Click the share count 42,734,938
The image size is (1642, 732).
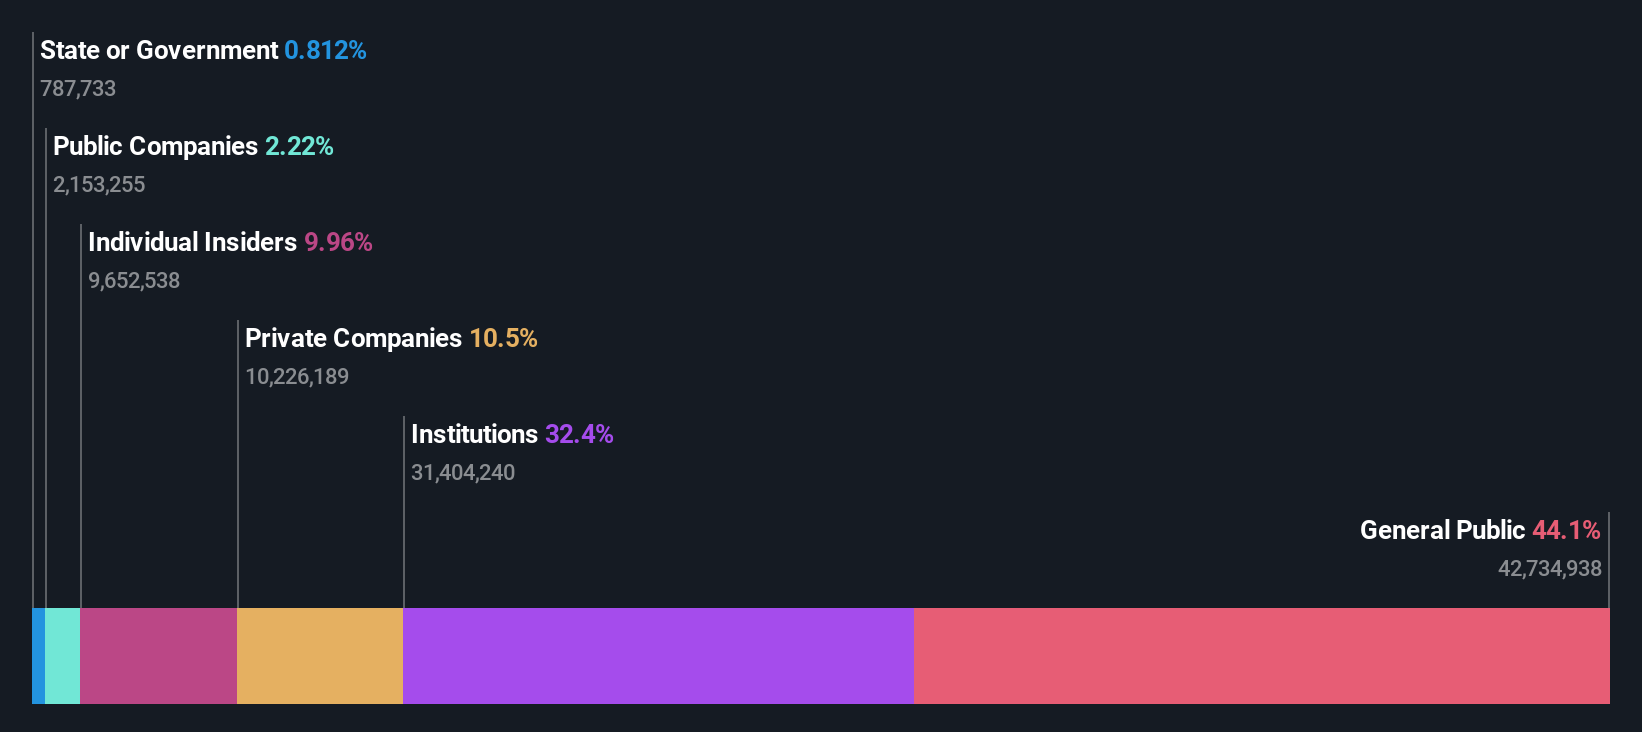pos(1550,568)
